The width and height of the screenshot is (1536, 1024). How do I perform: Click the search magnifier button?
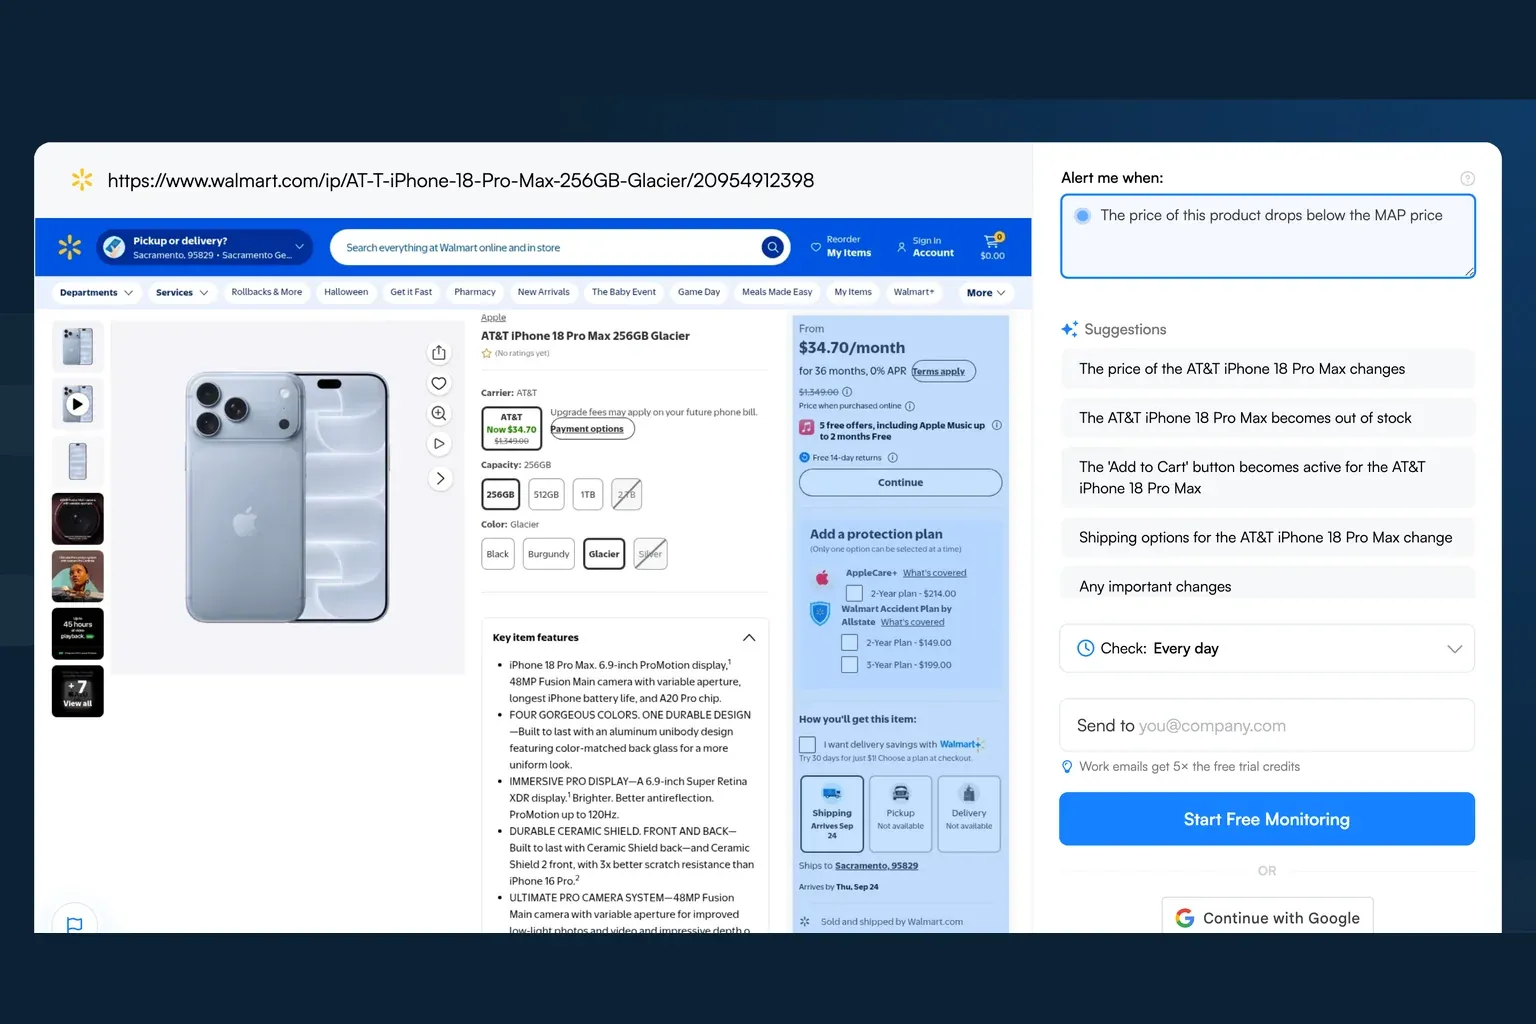(772, 247)
